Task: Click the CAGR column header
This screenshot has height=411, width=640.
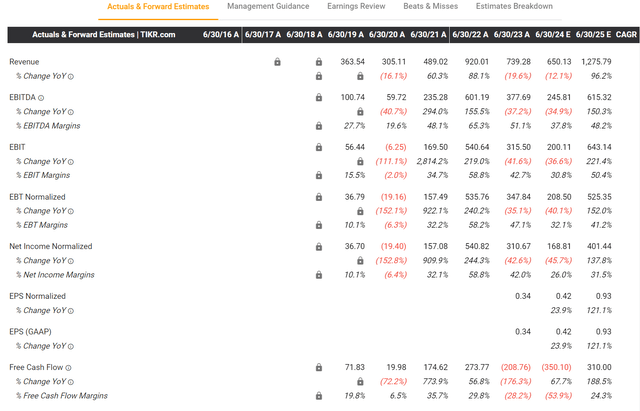Action: [x=626, y=35]
